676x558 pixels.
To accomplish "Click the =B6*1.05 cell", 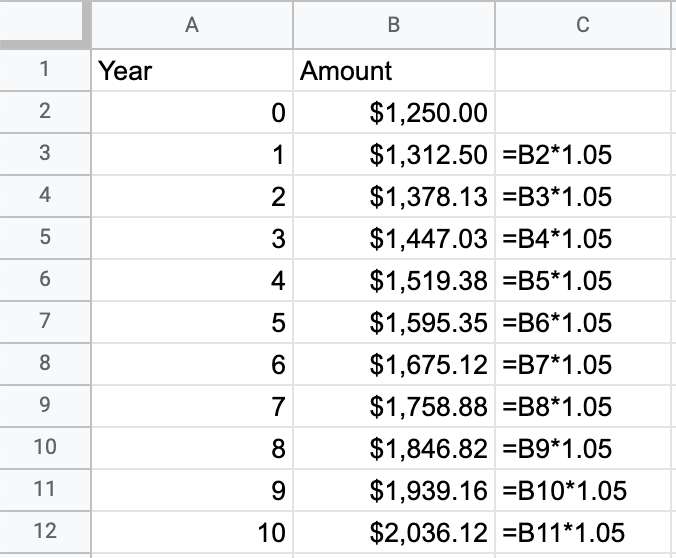I will click(583, 322).
